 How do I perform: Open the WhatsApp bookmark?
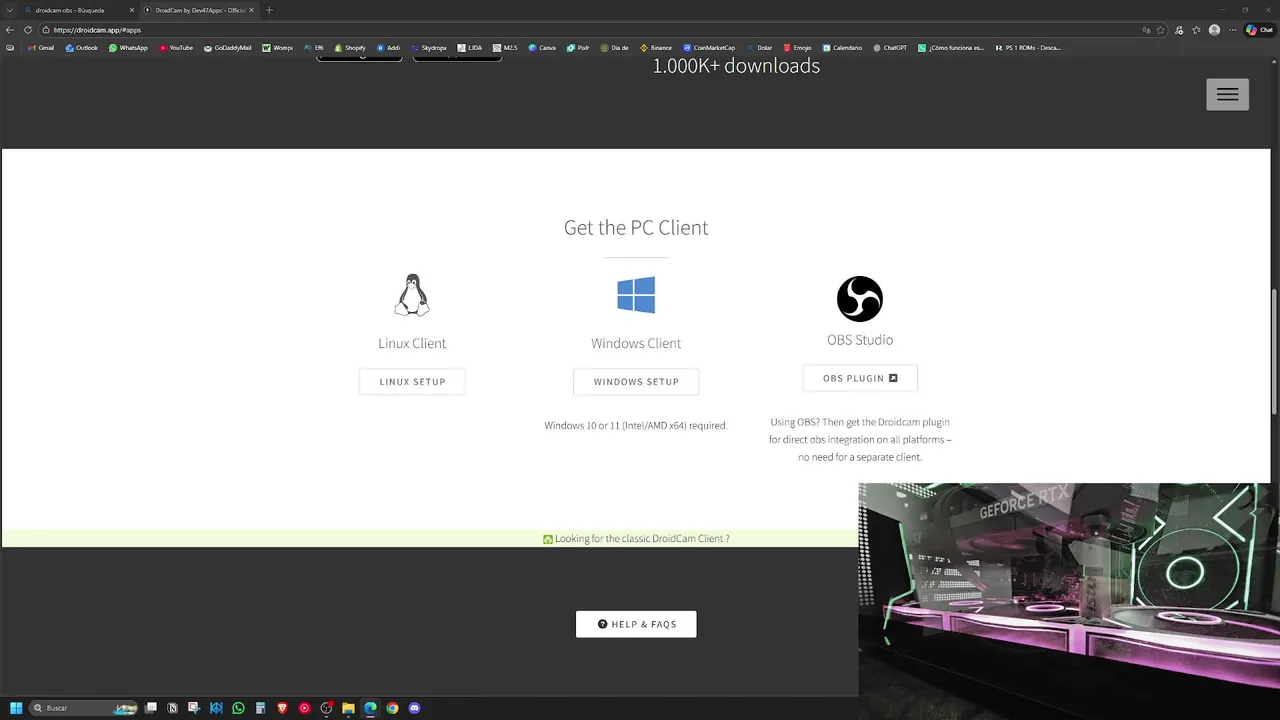[x=128, y=48]
